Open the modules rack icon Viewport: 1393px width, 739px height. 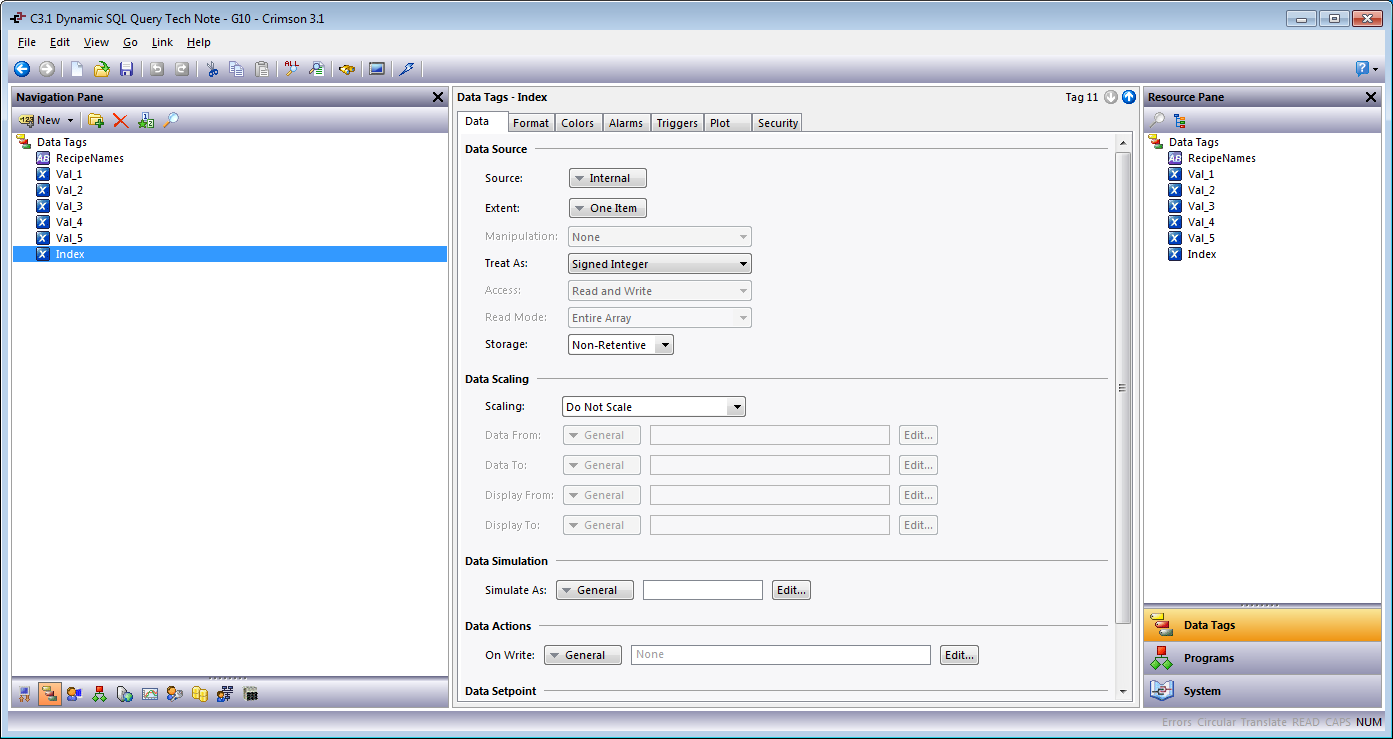coord(251,693)
